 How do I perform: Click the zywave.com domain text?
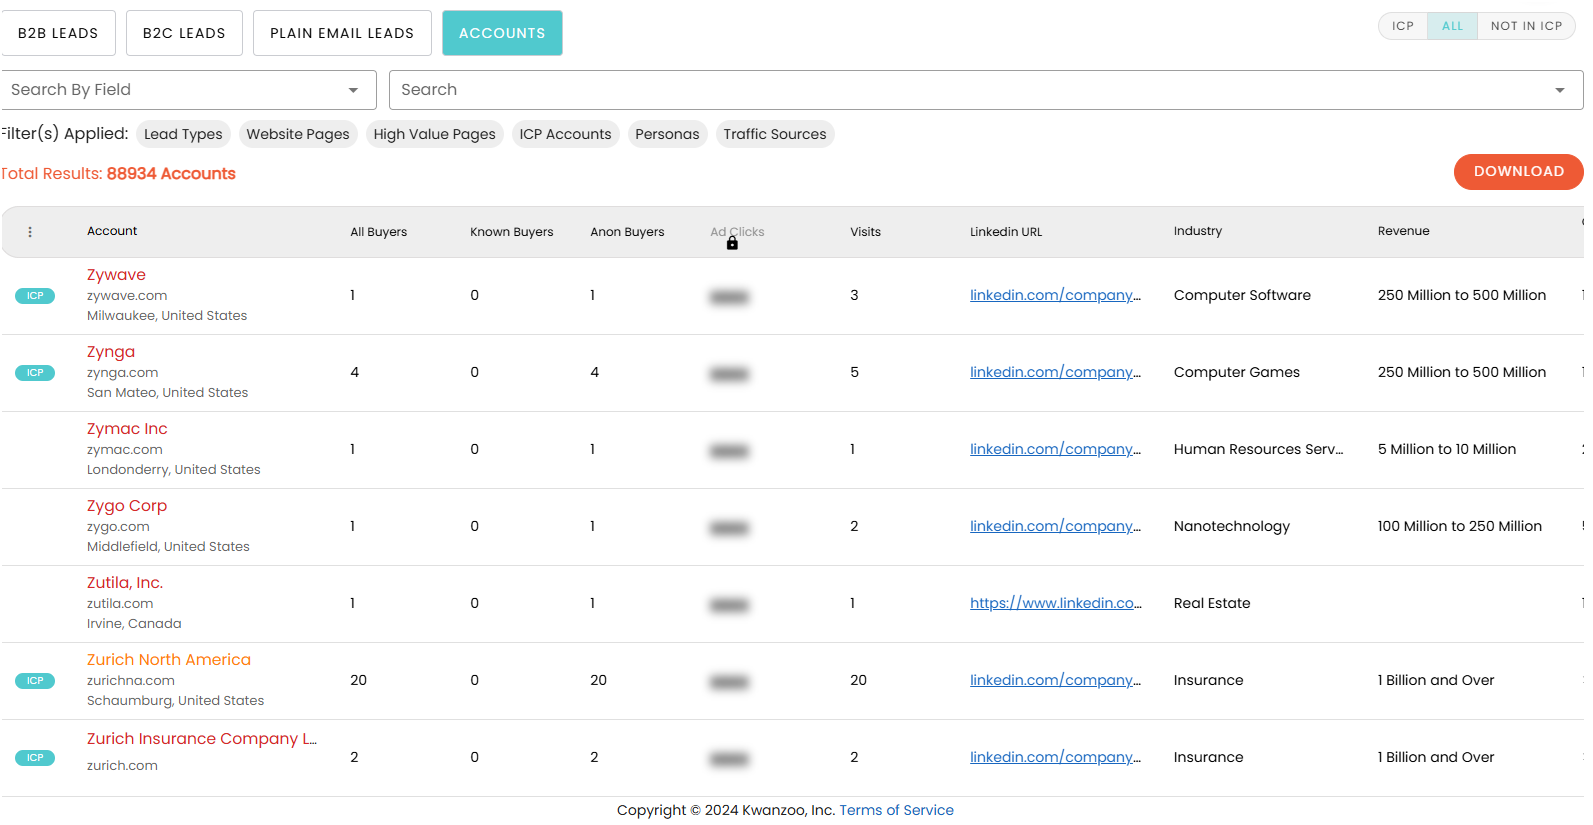click(x=127, y=296)
